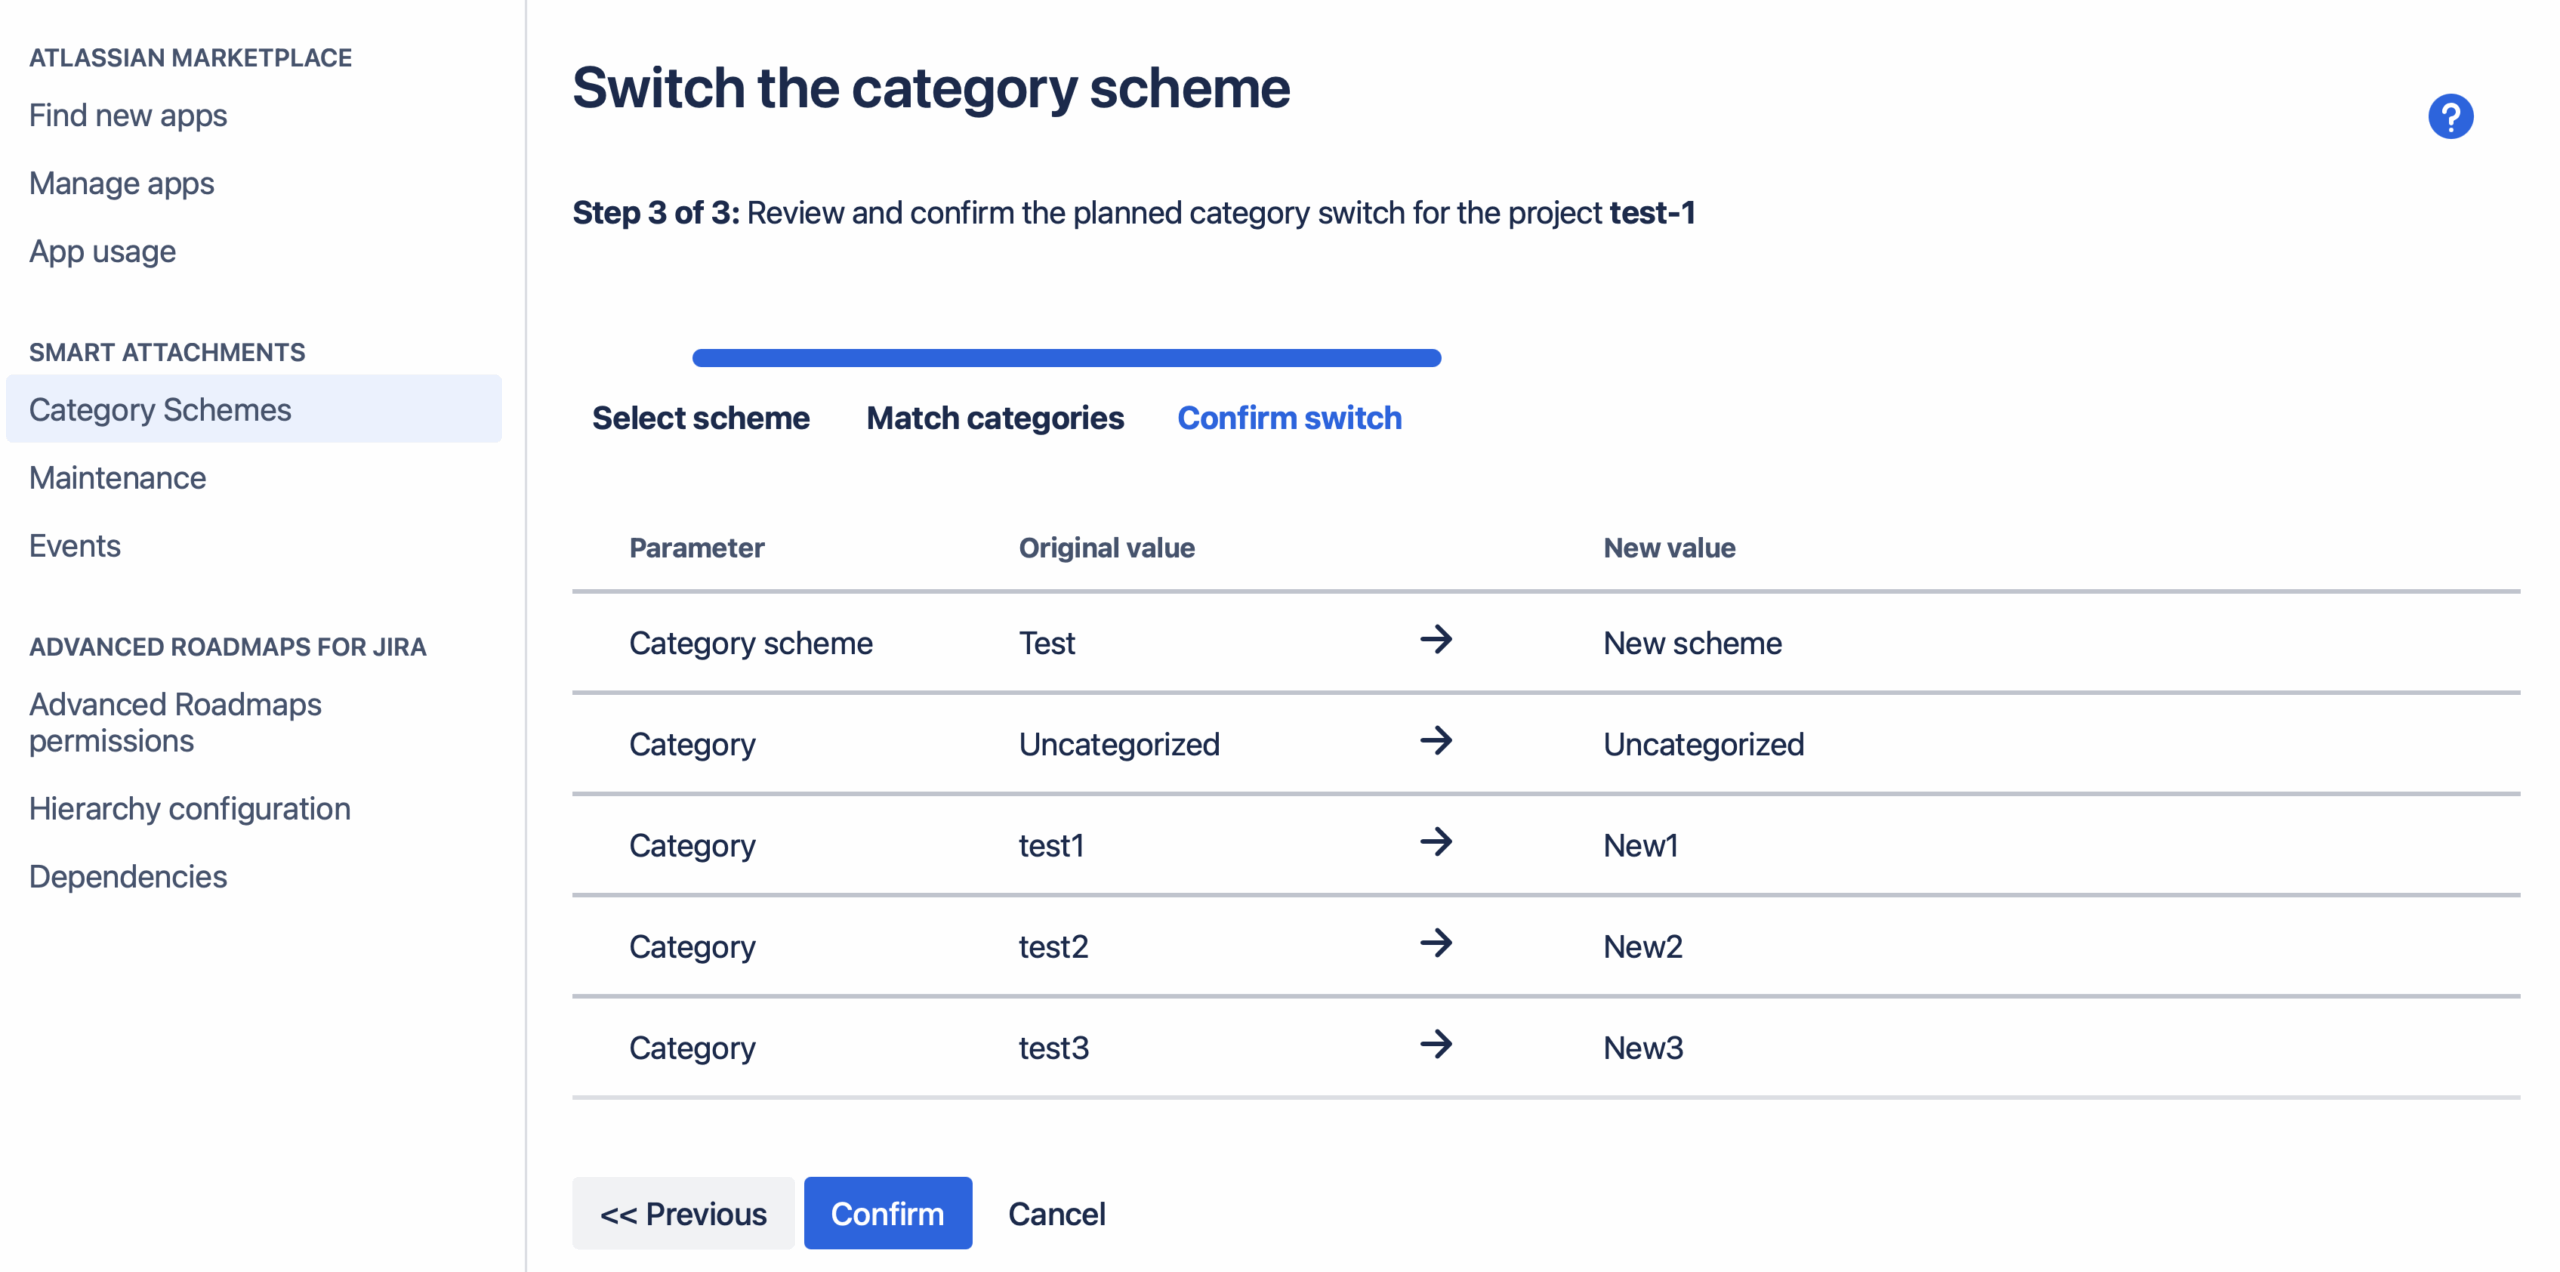Open Find new apps in sidebar
Image resolution: width=2560 pixels, height=1272 pixels.
click(128, 116)
